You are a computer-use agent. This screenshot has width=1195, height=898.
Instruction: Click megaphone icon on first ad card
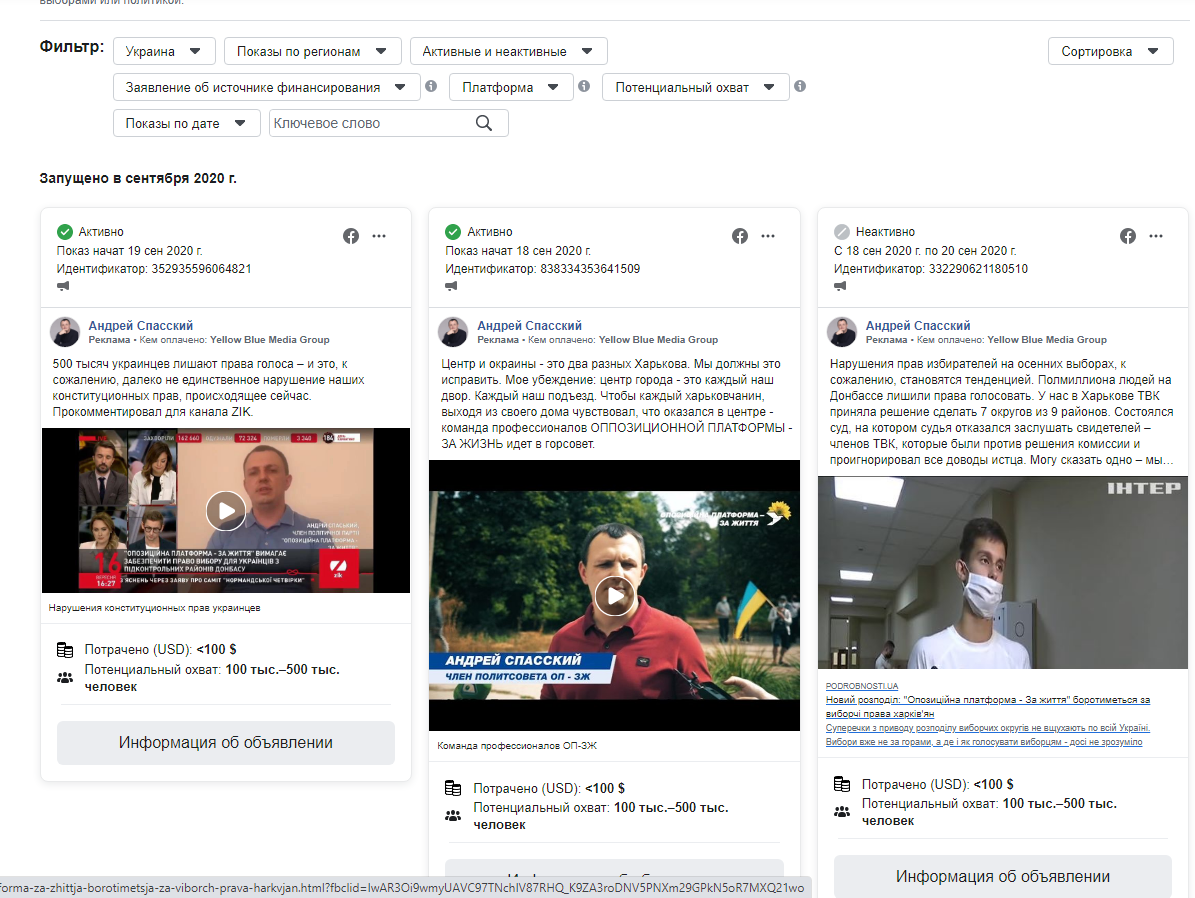pyautogui.click(x=64, y=286)
